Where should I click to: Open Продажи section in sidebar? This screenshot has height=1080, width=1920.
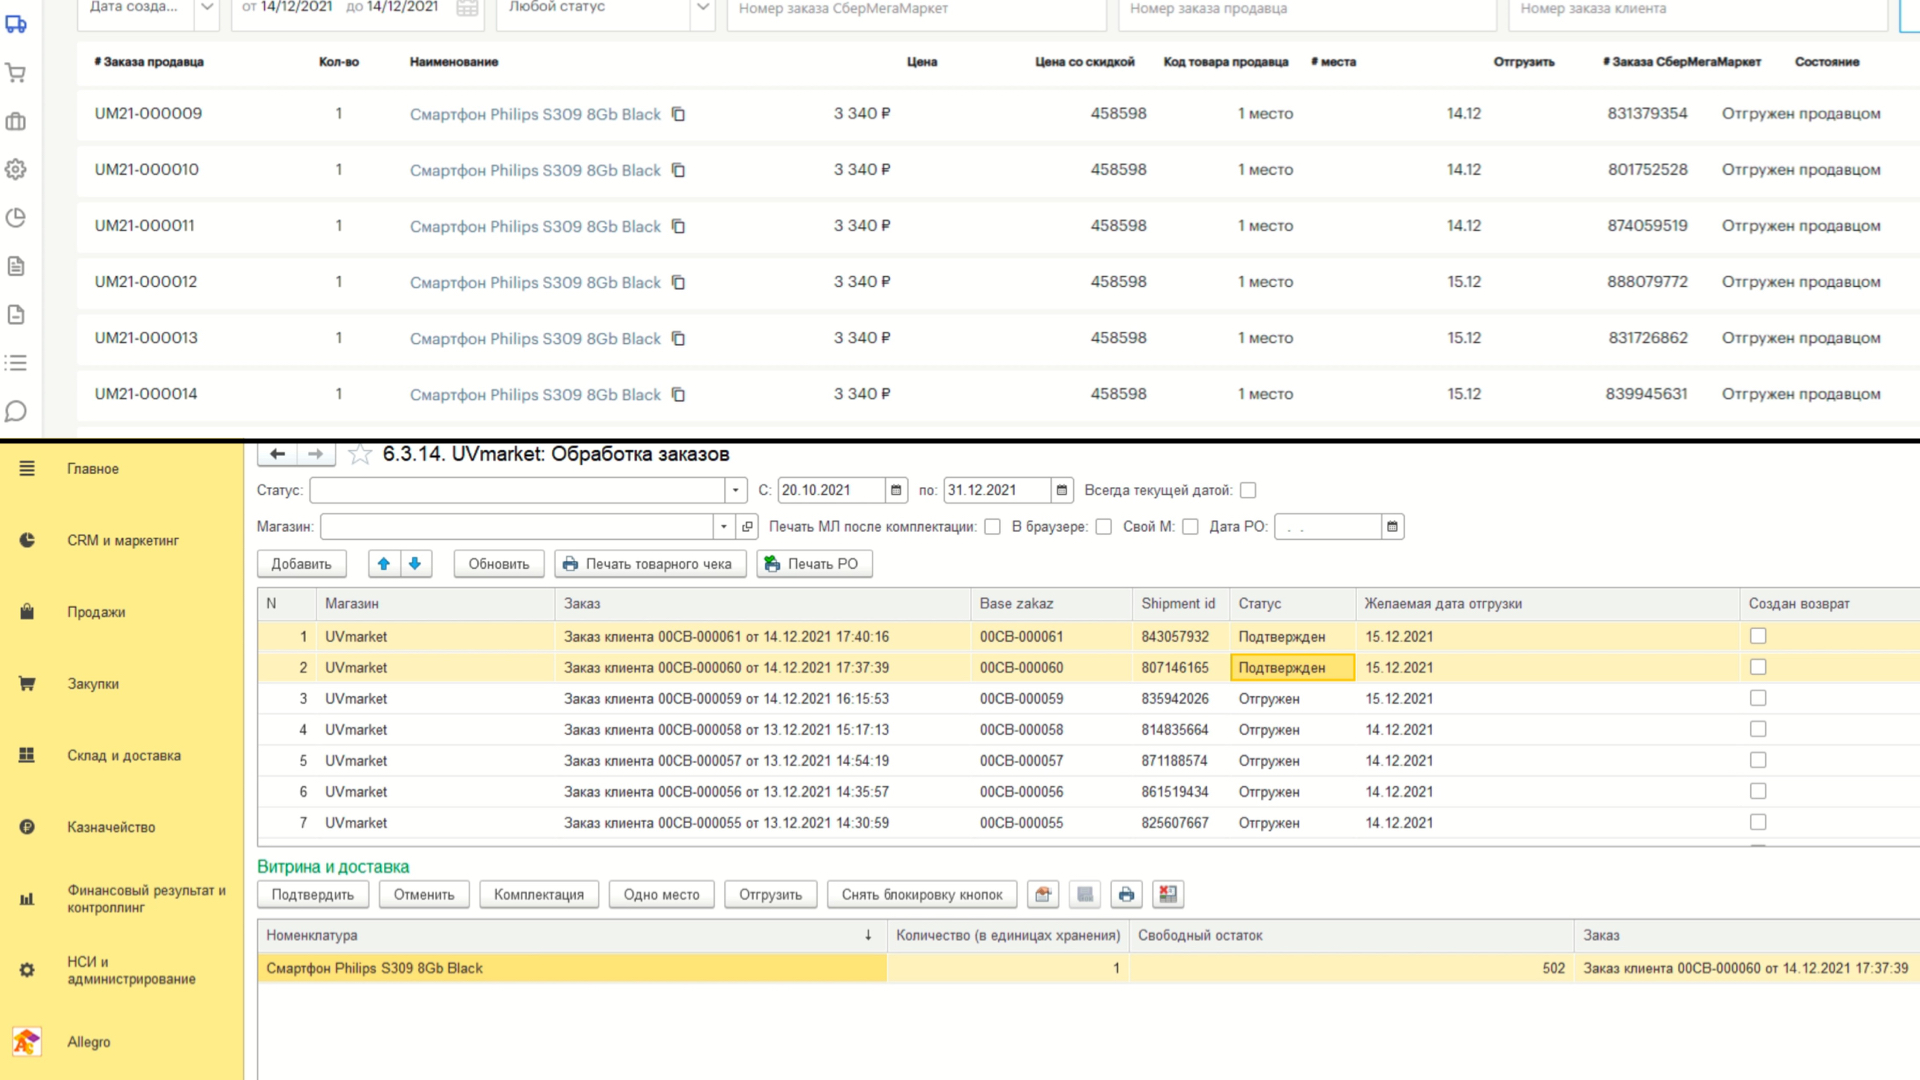click(96, 612)
